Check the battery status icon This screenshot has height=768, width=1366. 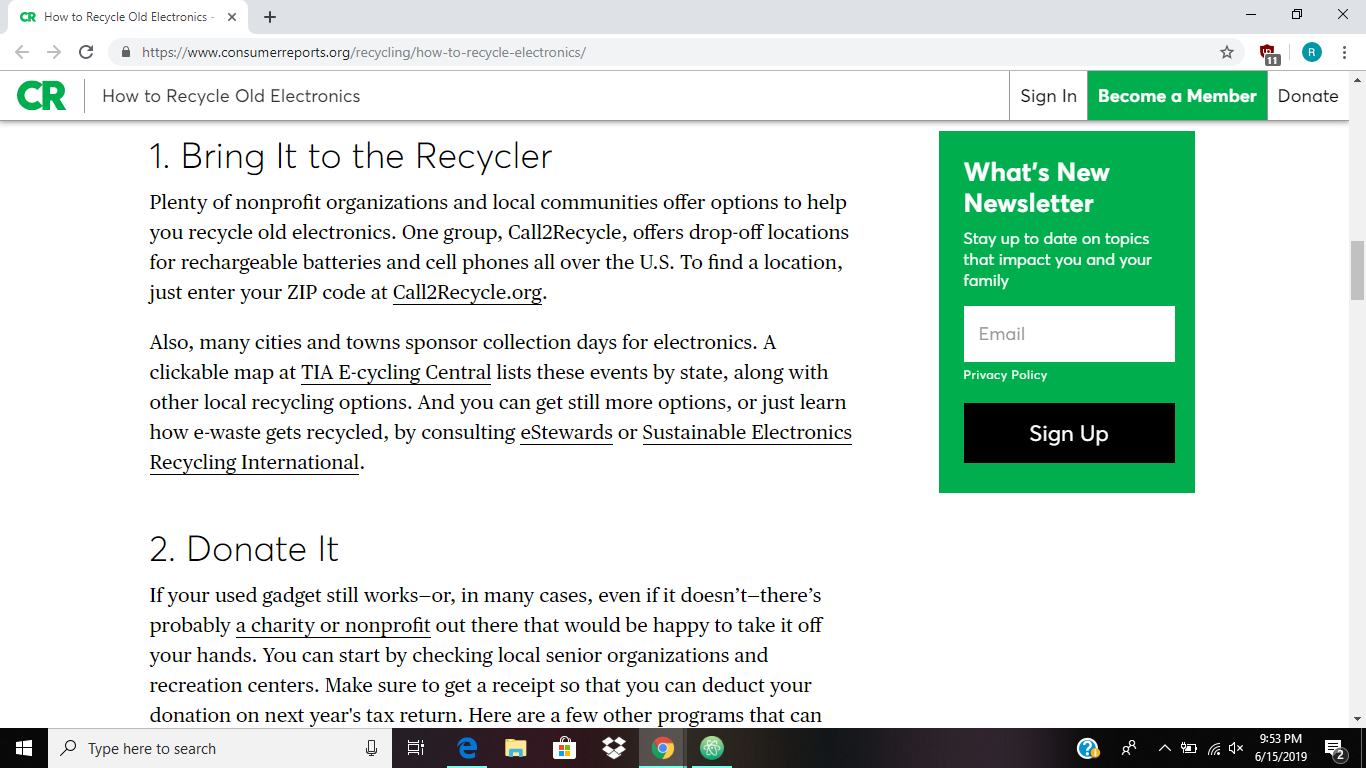1188,748
